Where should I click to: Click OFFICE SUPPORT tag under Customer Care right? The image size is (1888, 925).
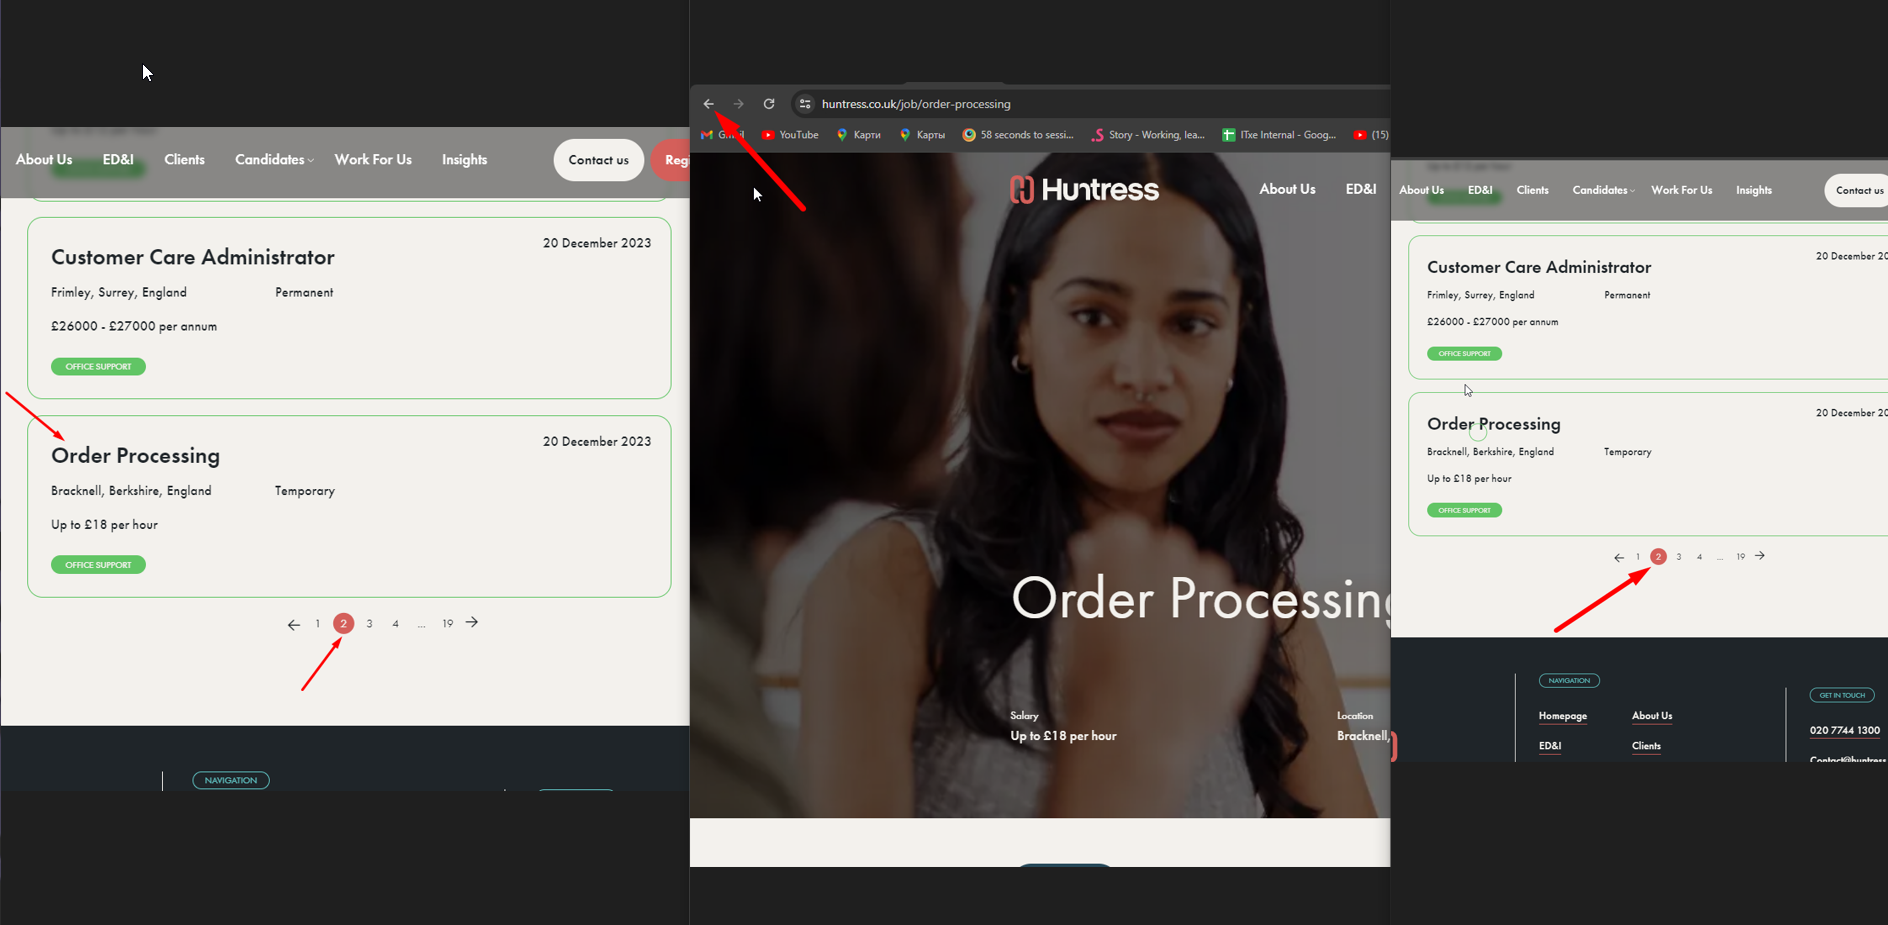(x=1464, y=354)
